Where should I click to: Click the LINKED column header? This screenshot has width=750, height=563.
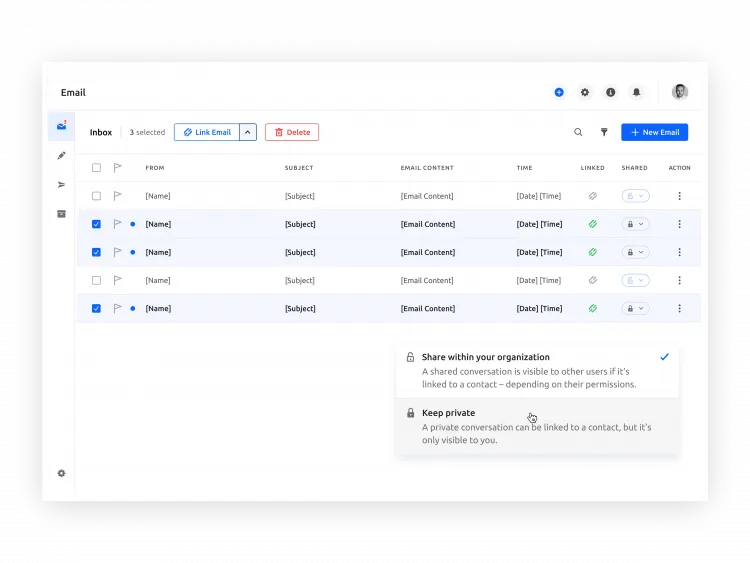click(593, 168)
